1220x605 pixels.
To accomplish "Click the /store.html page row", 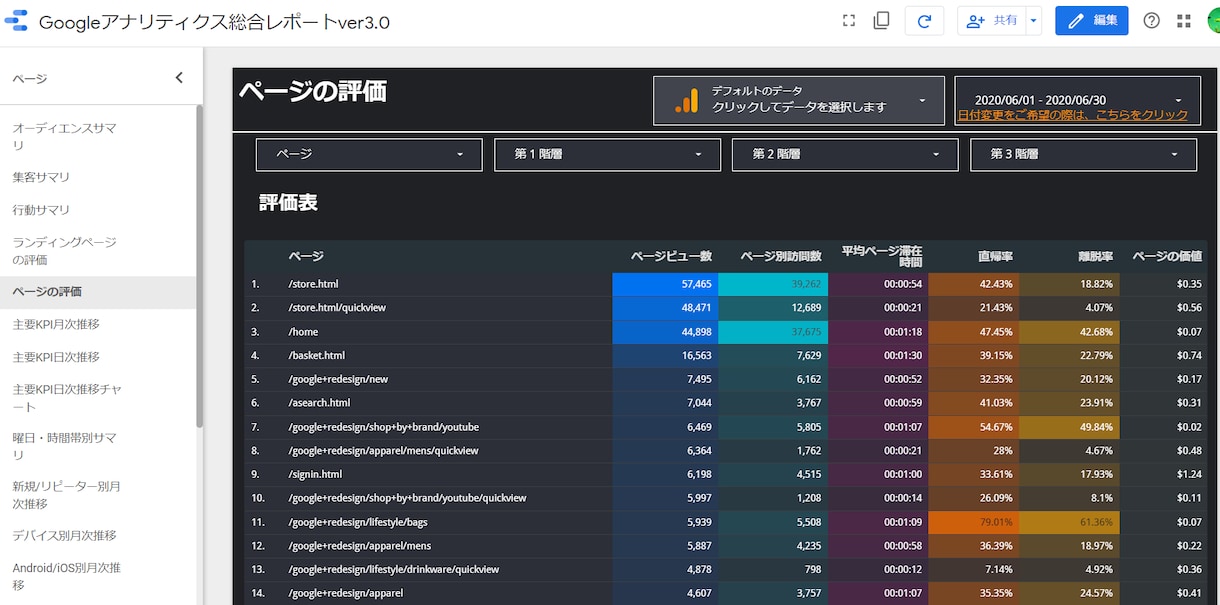I will pos(726,284).
